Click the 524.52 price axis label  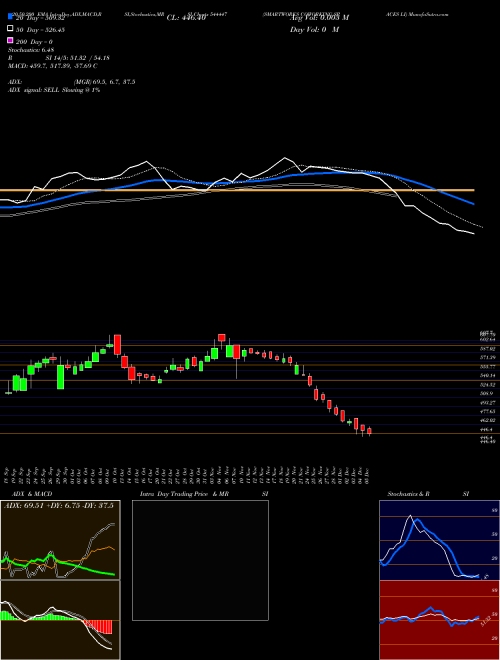(x=488, y=385)
